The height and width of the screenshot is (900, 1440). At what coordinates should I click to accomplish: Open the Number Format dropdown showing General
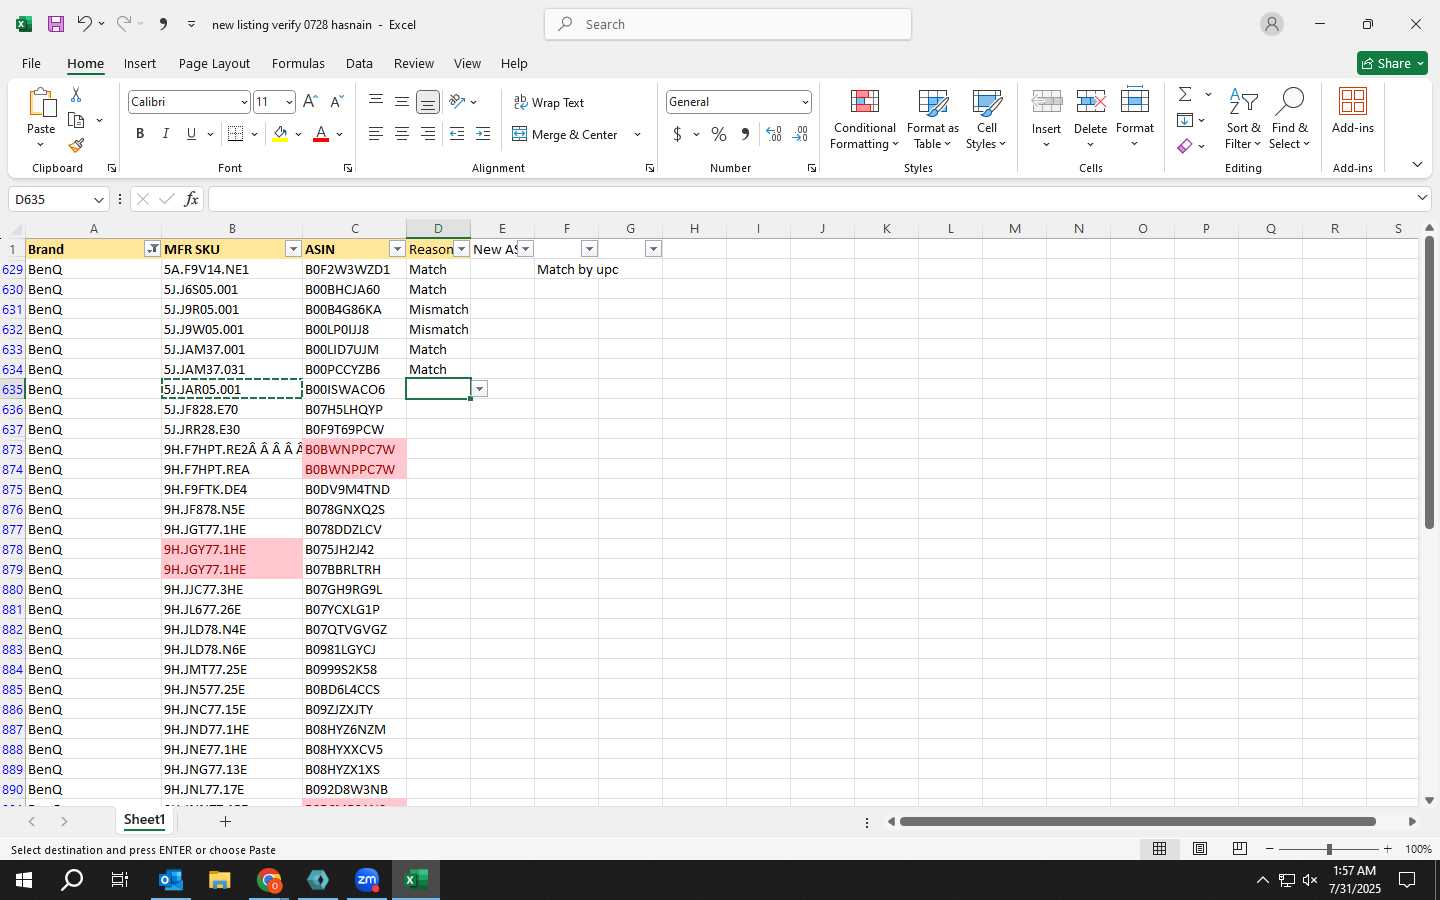coord(804,102)
